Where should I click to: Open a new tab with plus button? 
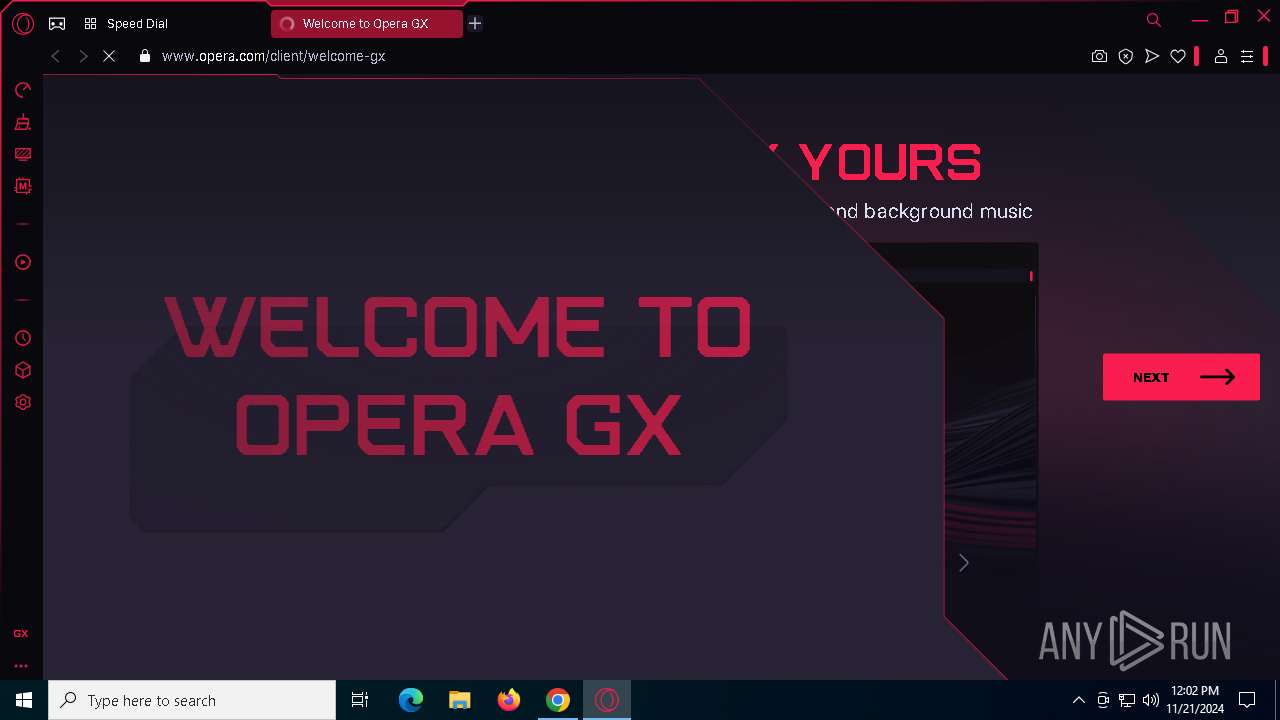pyautogui.click(x=475, y=23)
